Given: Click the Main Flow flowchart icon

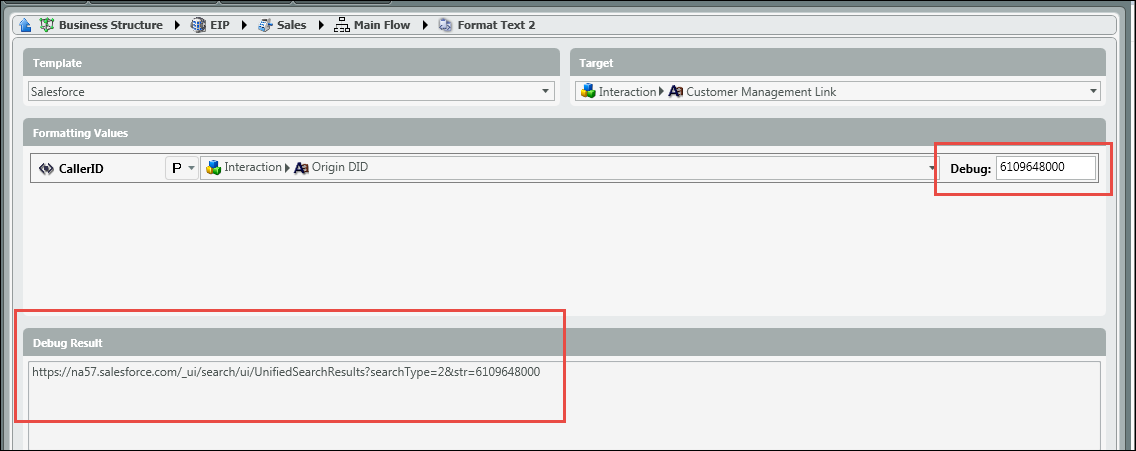Looking at the screenshot, I should coord(342,25).
